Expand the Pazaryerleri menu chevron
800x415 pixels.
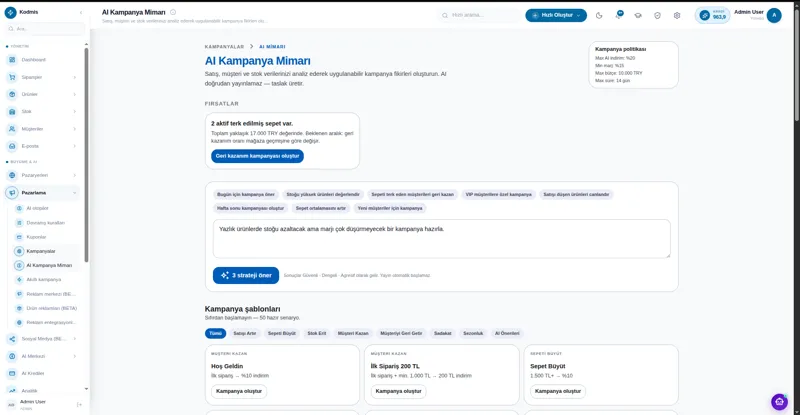[x=74, y=176]
